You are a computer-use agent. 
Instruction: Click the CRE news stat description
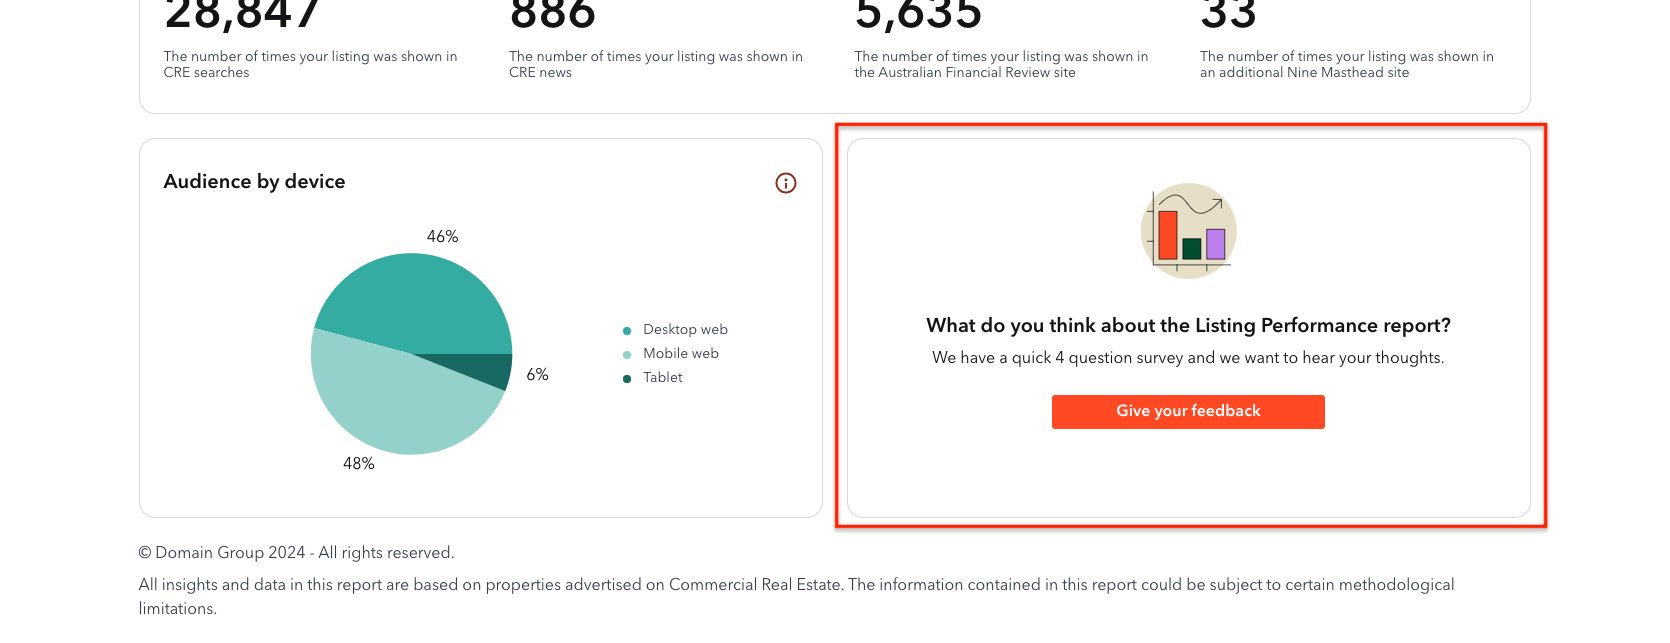click(656, 65)
